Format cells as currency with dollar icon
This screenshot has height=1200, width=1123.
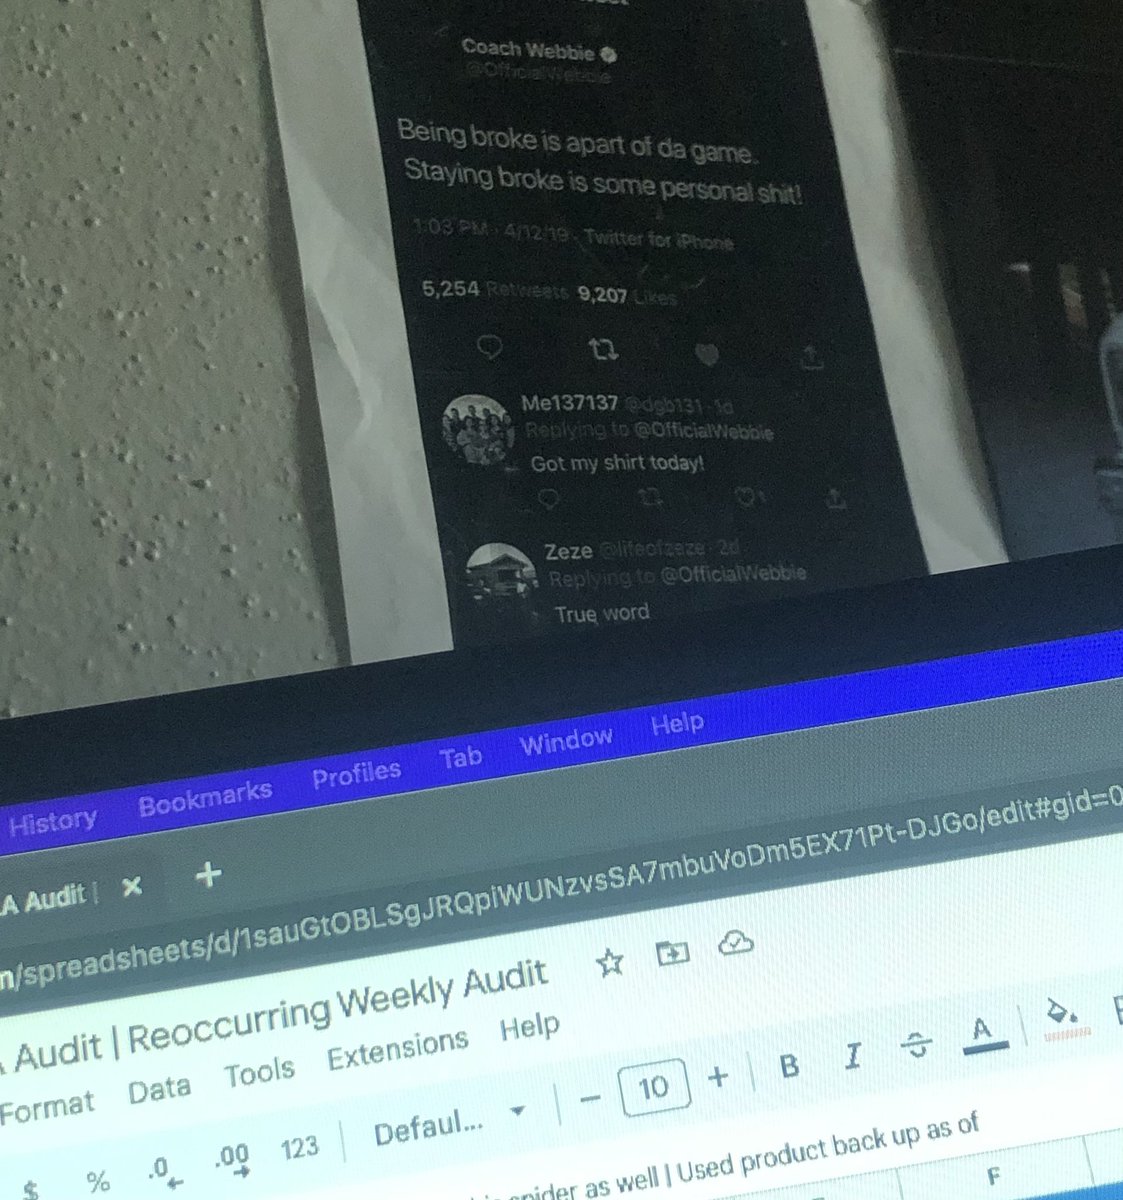click(x=31, y=1189)
